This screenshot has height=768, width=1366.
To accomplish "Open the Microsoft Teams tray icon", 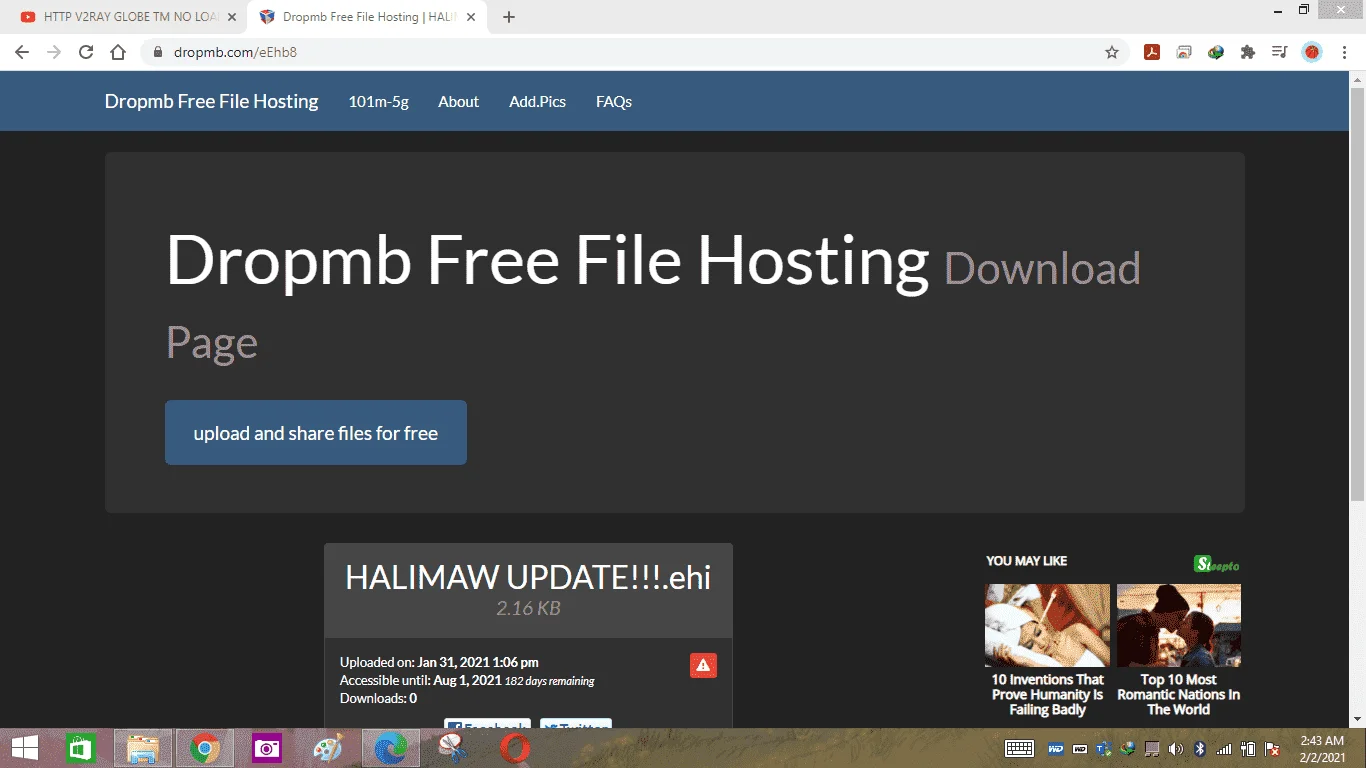I will 1104,749.
